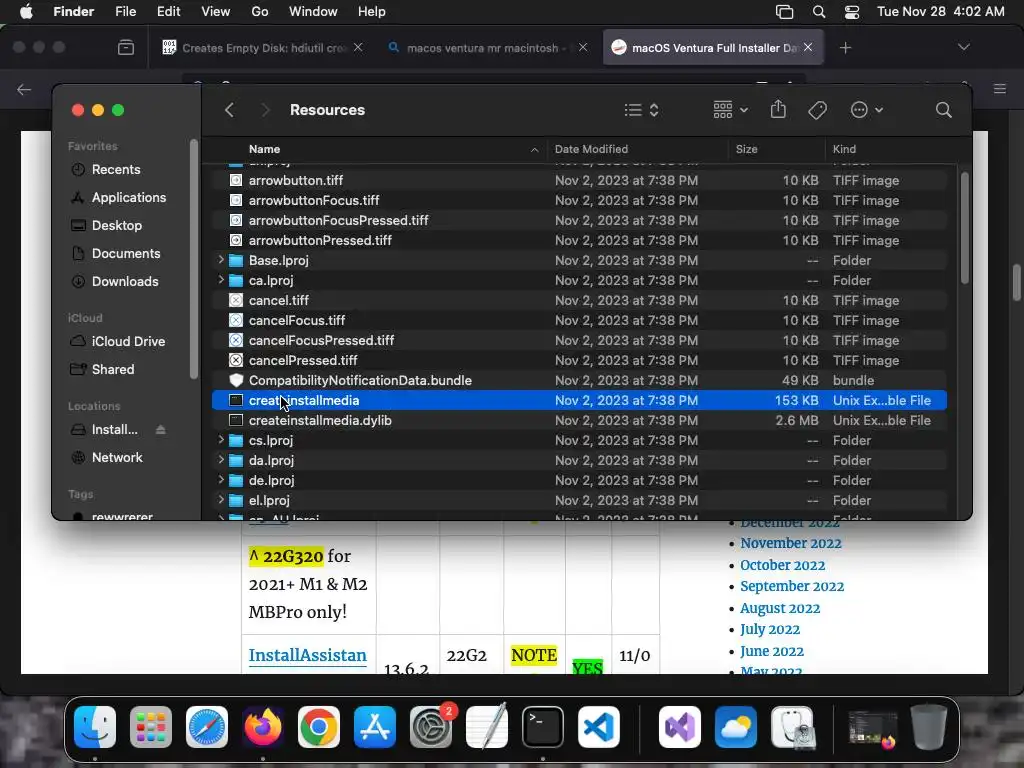1024x768 pixels.
Task: Expand the de.lproj folder
Action: (x=221, y=480)
